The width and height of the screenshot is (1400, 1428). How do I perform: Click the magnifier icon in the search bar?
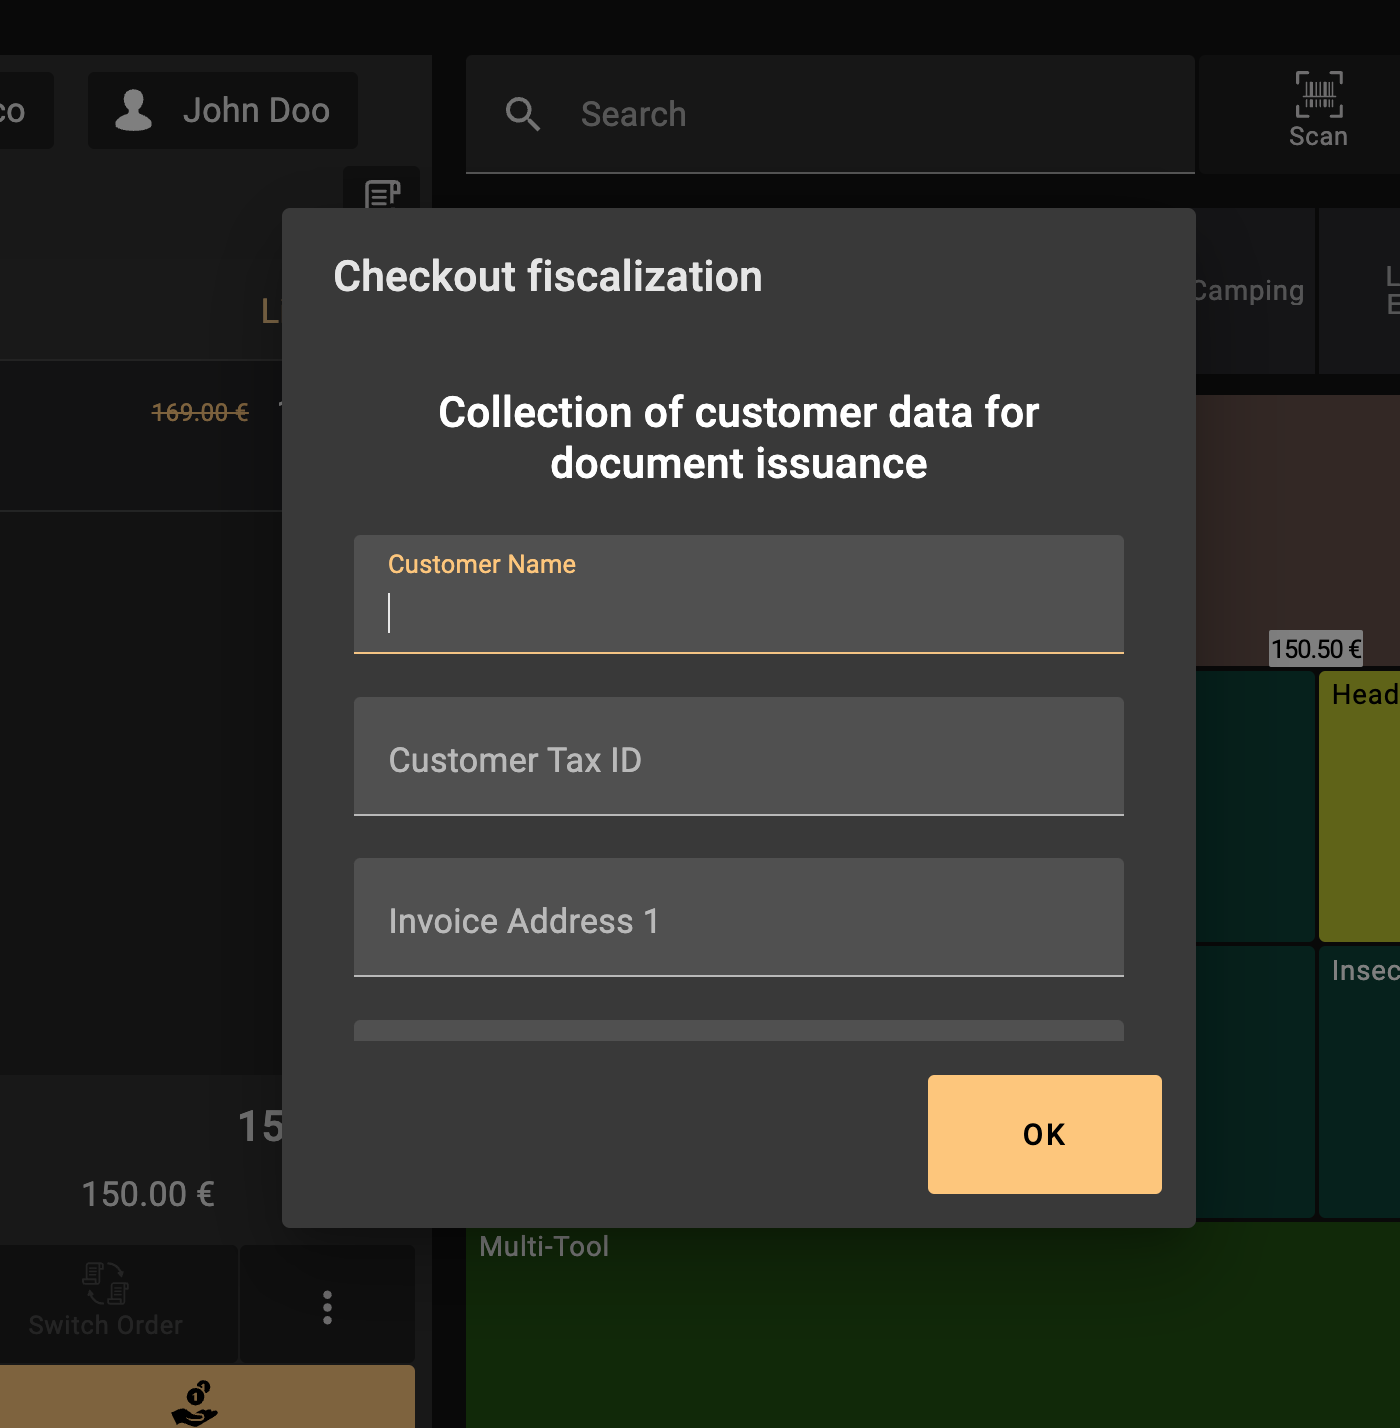point(522,114)
